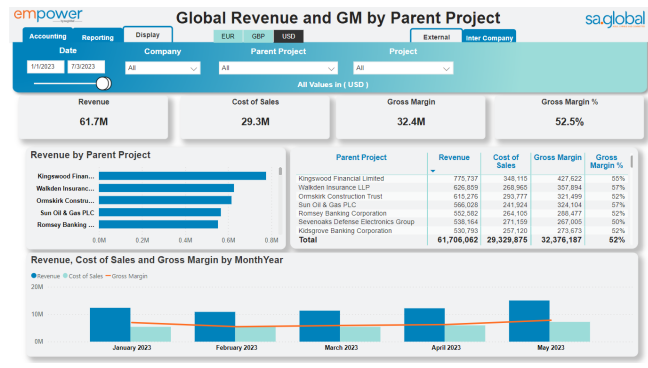Viewport: 648px width, 368px height.
Task: Switch currency to GBP
Action: [258, 36]
